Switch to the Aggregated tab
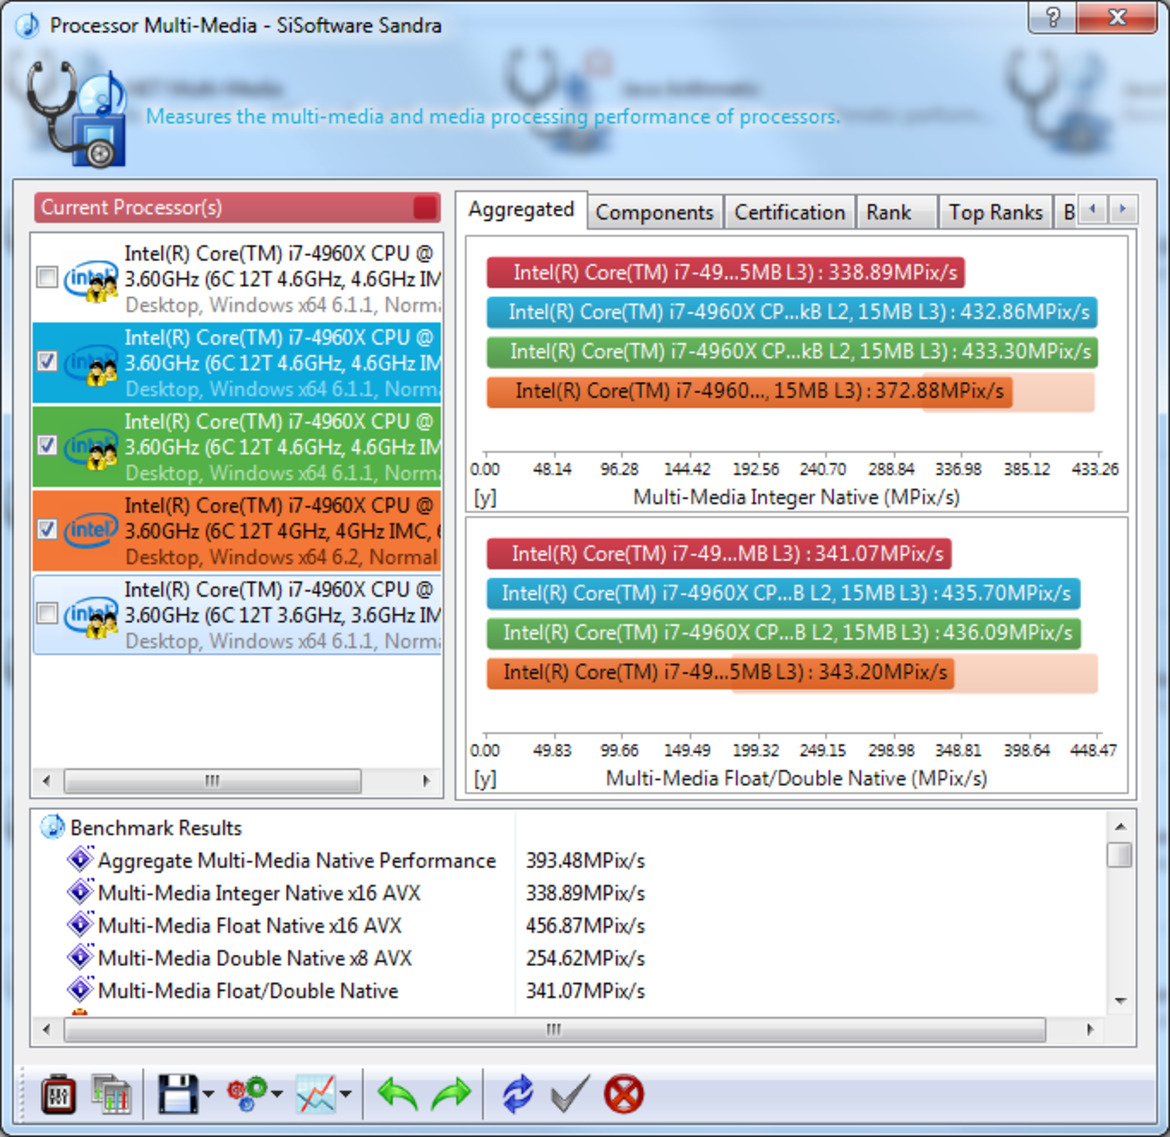 [521, 210]
